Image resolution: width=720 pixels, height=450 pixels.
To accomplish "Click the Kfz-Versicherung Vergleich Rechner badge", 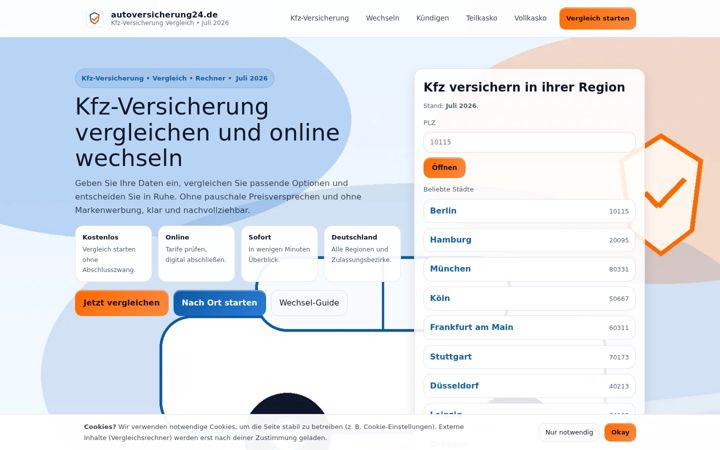I will pos(174,78).
